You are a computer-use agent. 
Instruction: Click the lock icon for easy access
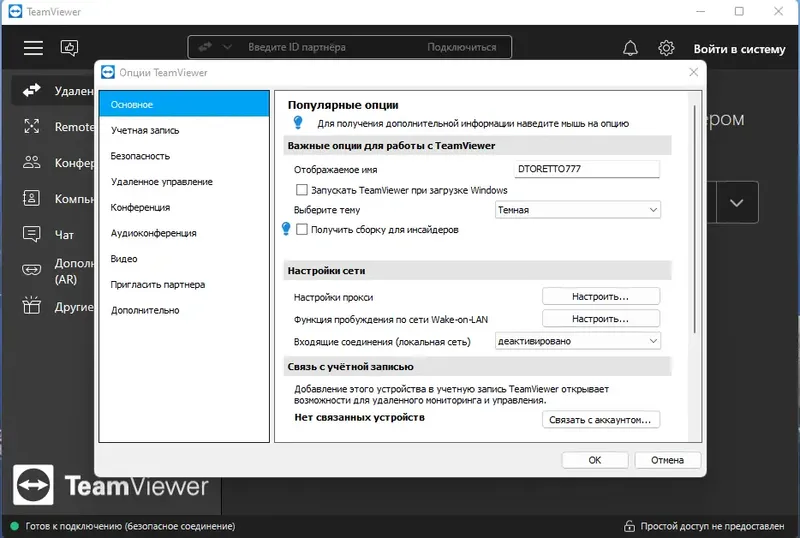pos(629,526)
